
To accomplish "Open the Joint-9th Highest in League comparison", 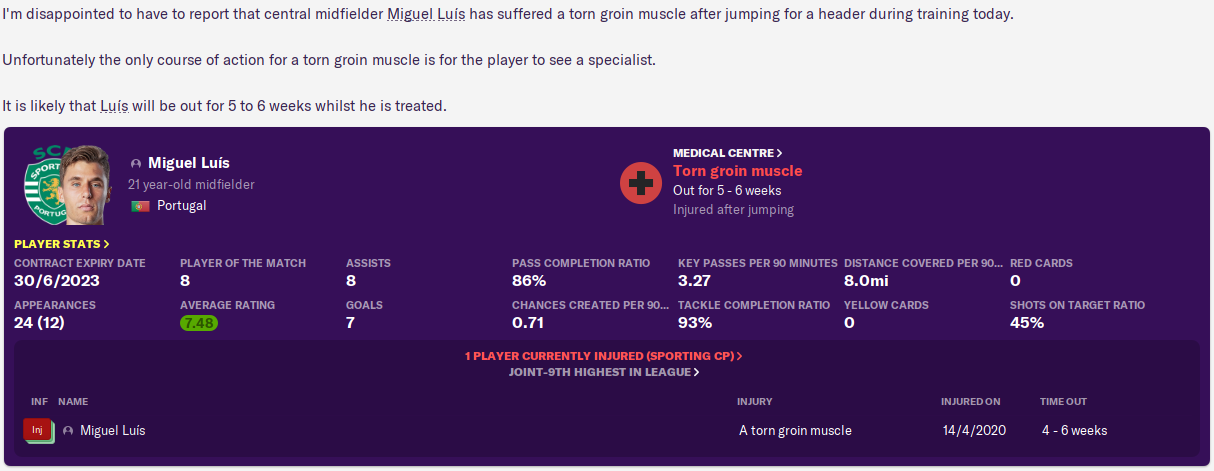I will point(603,372).
